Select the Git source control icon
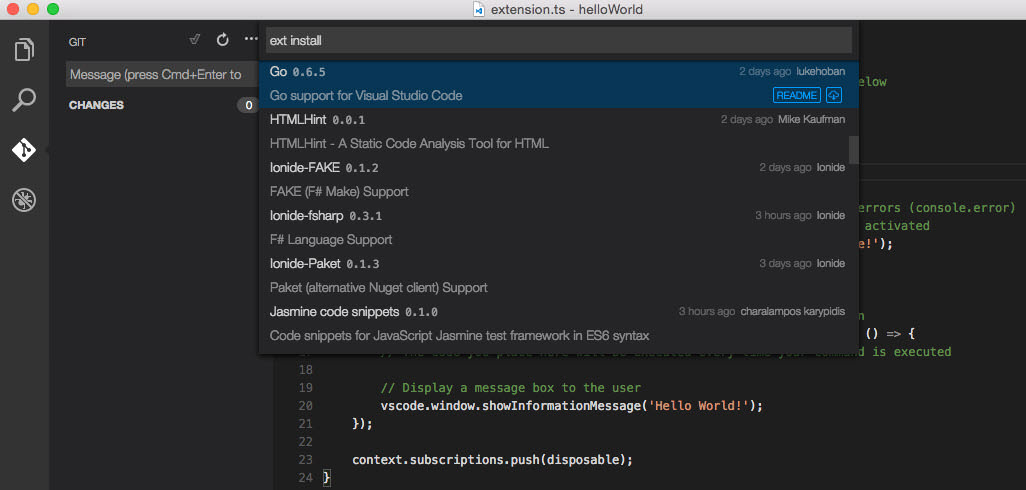The height and width of the screenshot is (490, 1026). (x=24, y=150)
